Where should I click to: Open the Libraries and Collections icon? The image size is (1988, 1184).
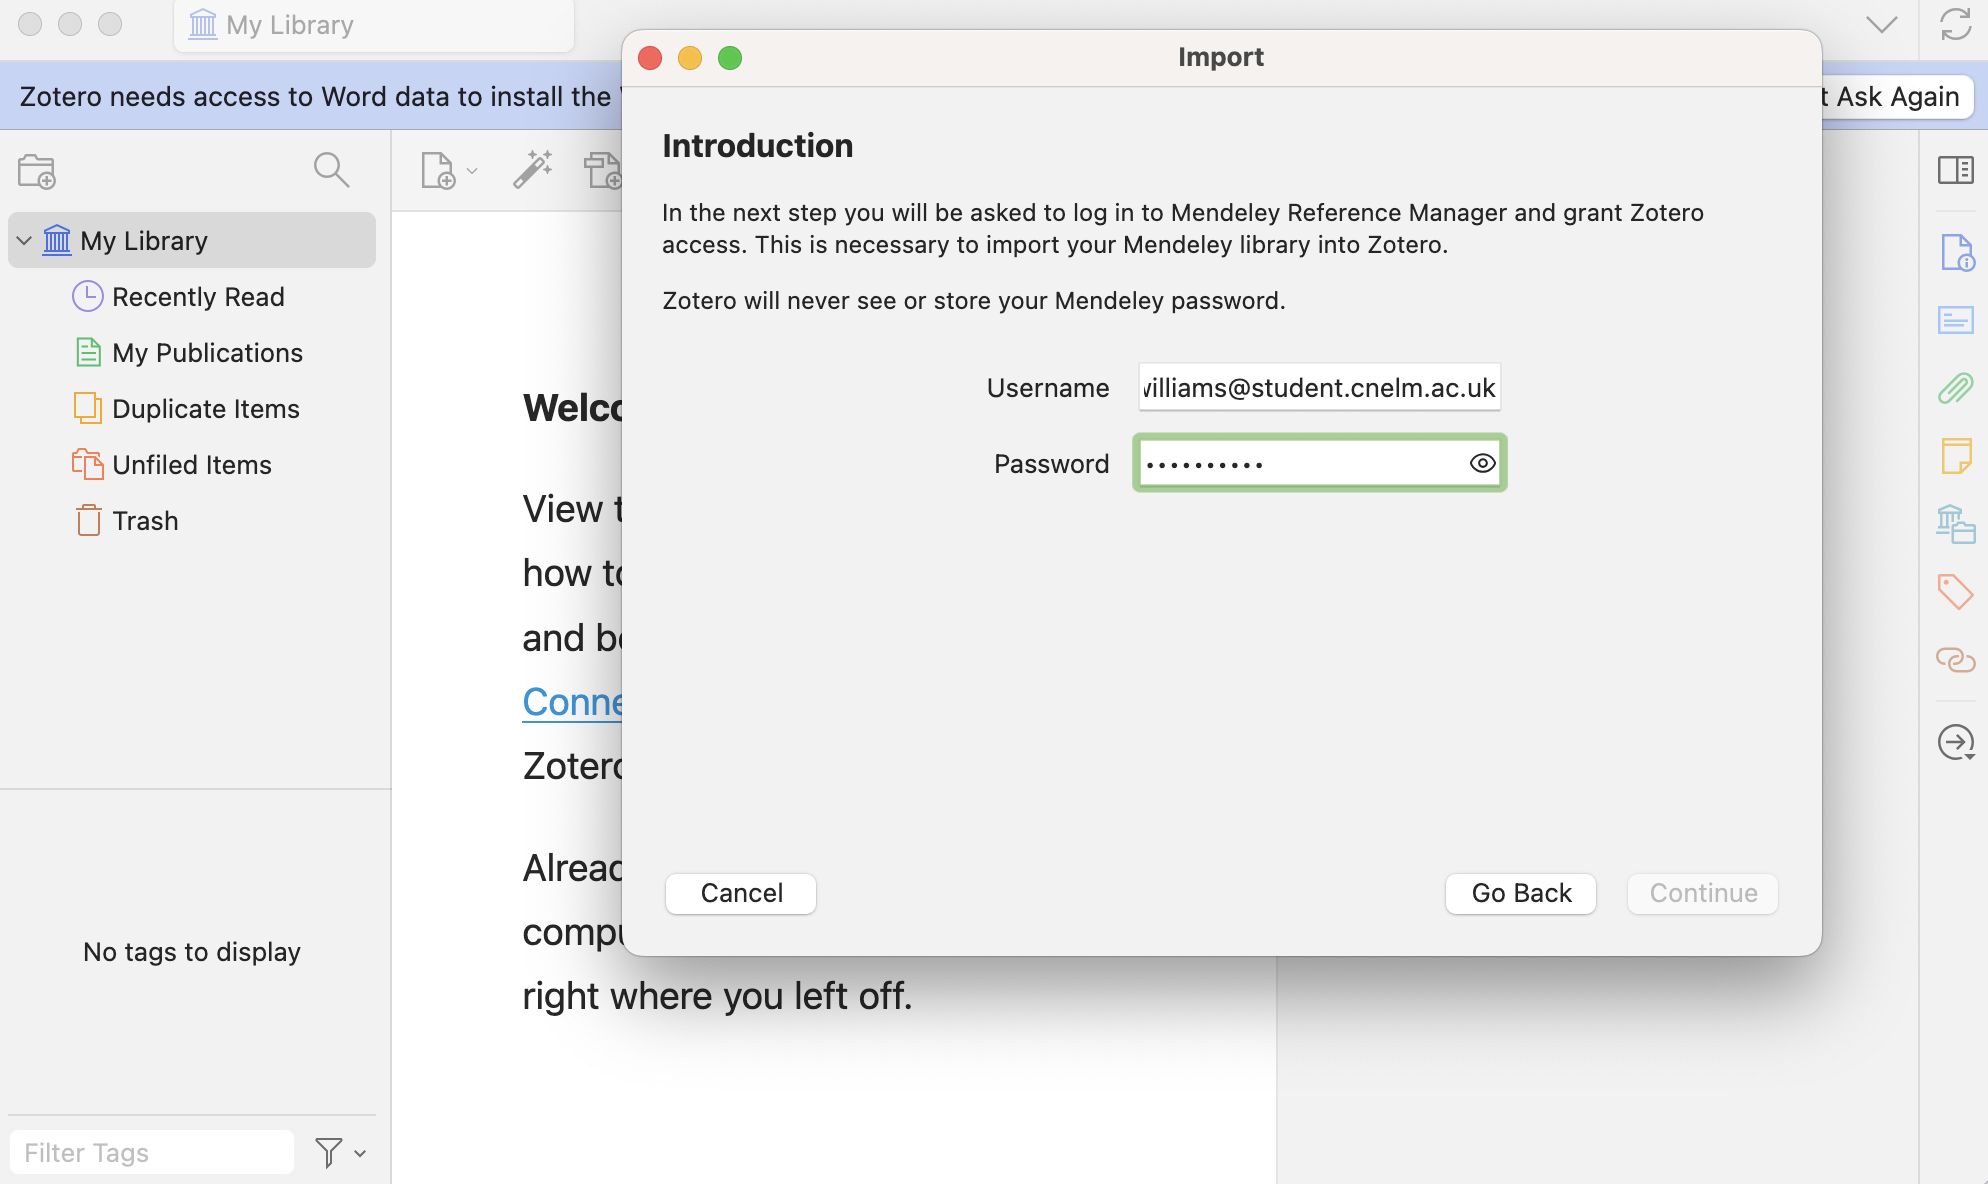pyautogui.click(x=1955, y=524)
